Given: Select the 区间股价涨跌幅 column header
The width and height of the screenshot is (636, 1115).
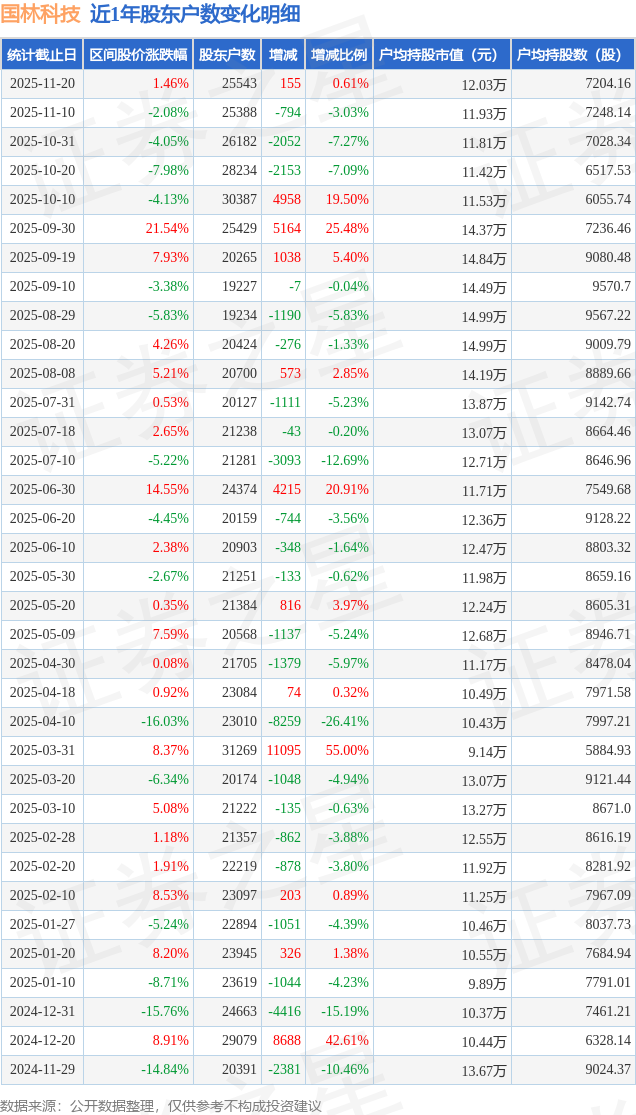Looking at the screenshot, I should pos(137,55).
